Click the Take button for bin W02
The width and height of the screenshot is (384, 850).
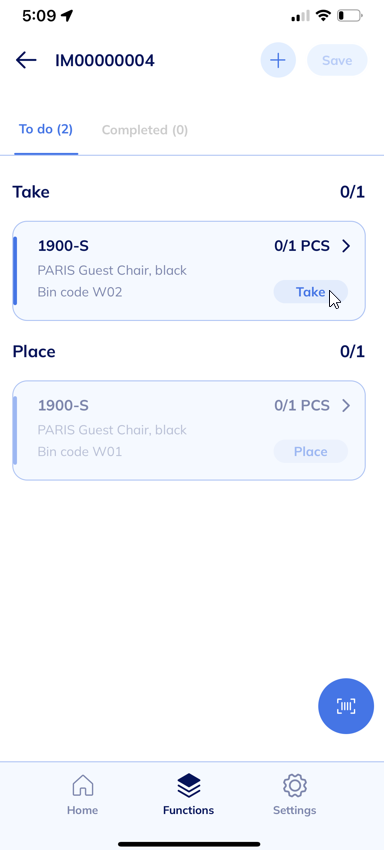pyautogui.click(x=310, y=292)
